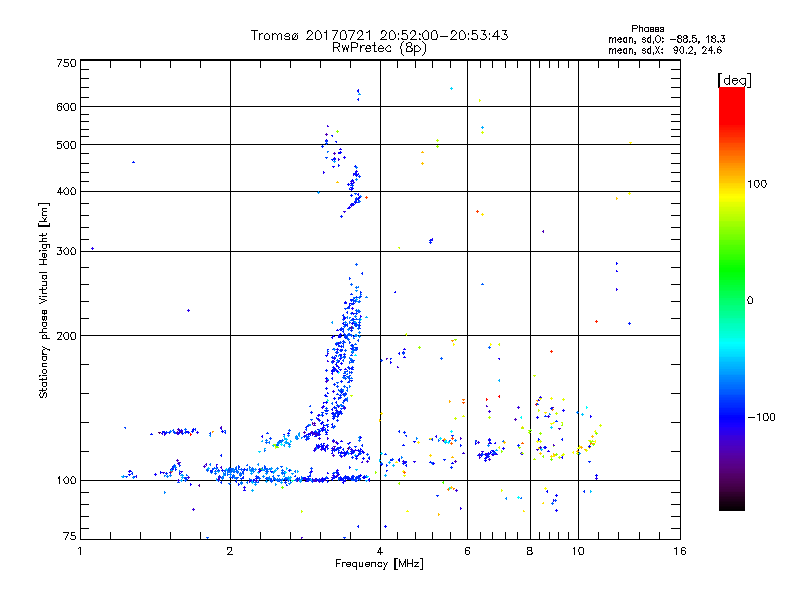Click the 'RwPretec (8p)' subtitle

tap(379, 48)
